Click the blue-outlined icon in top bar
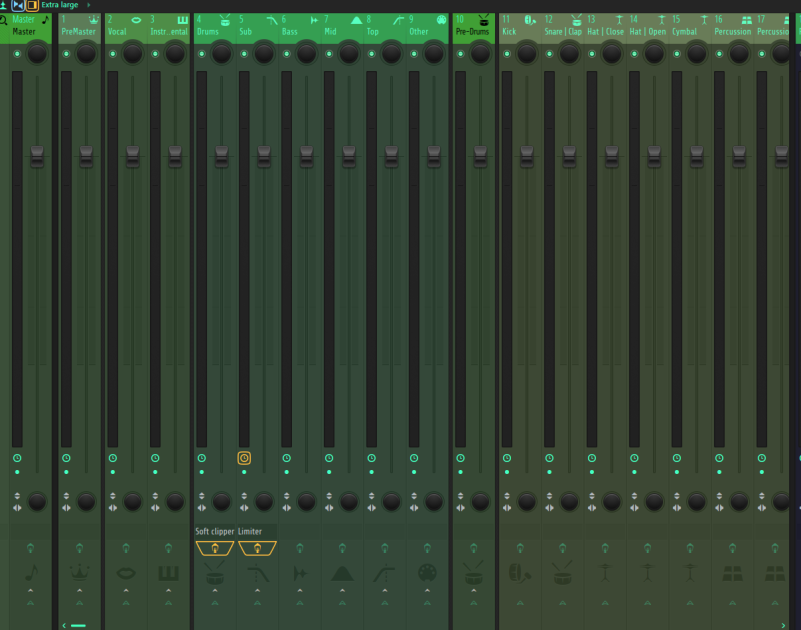The width and height of the screenshot is (801, 630). (x=18, y=5)
